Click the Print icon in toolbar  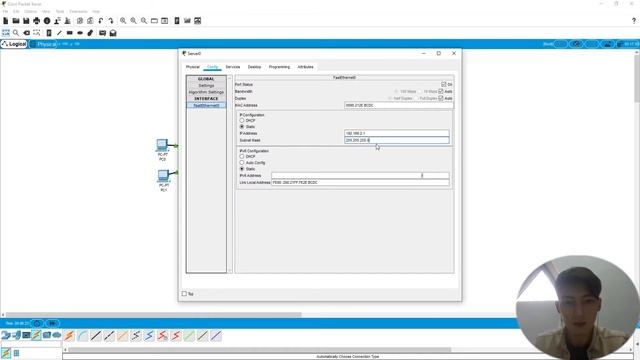point(37,21)
